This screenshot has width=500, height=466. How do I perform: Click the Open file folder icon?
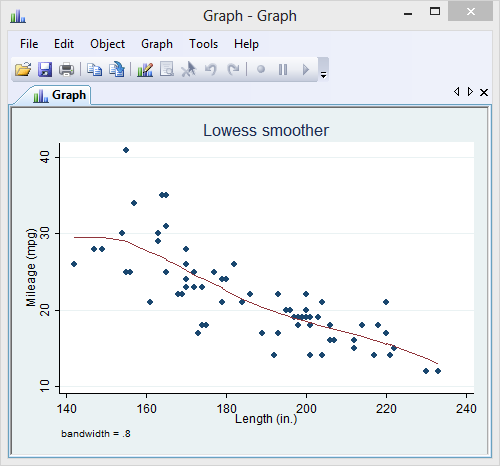click(x=23, y=70)
